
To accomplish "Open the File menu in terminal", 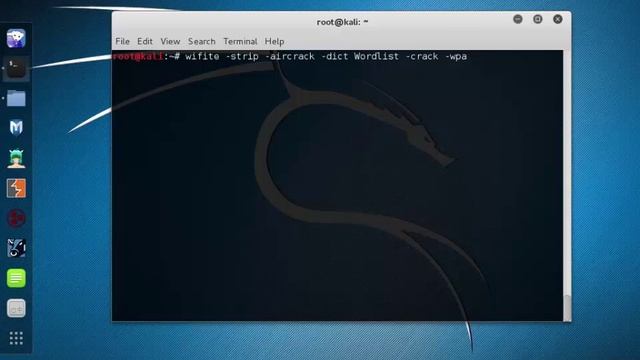I will [122, 41].
